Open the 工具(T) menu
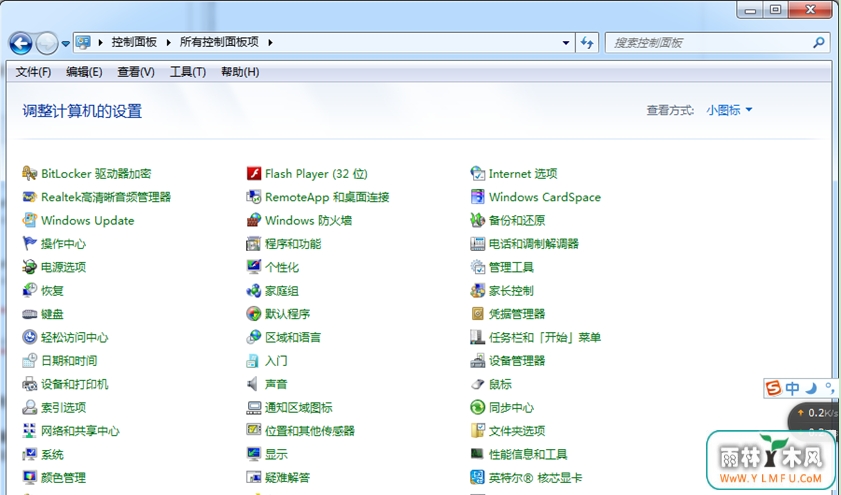The width and height of the screenshot is (841, 495). click(x=188, y=72)
